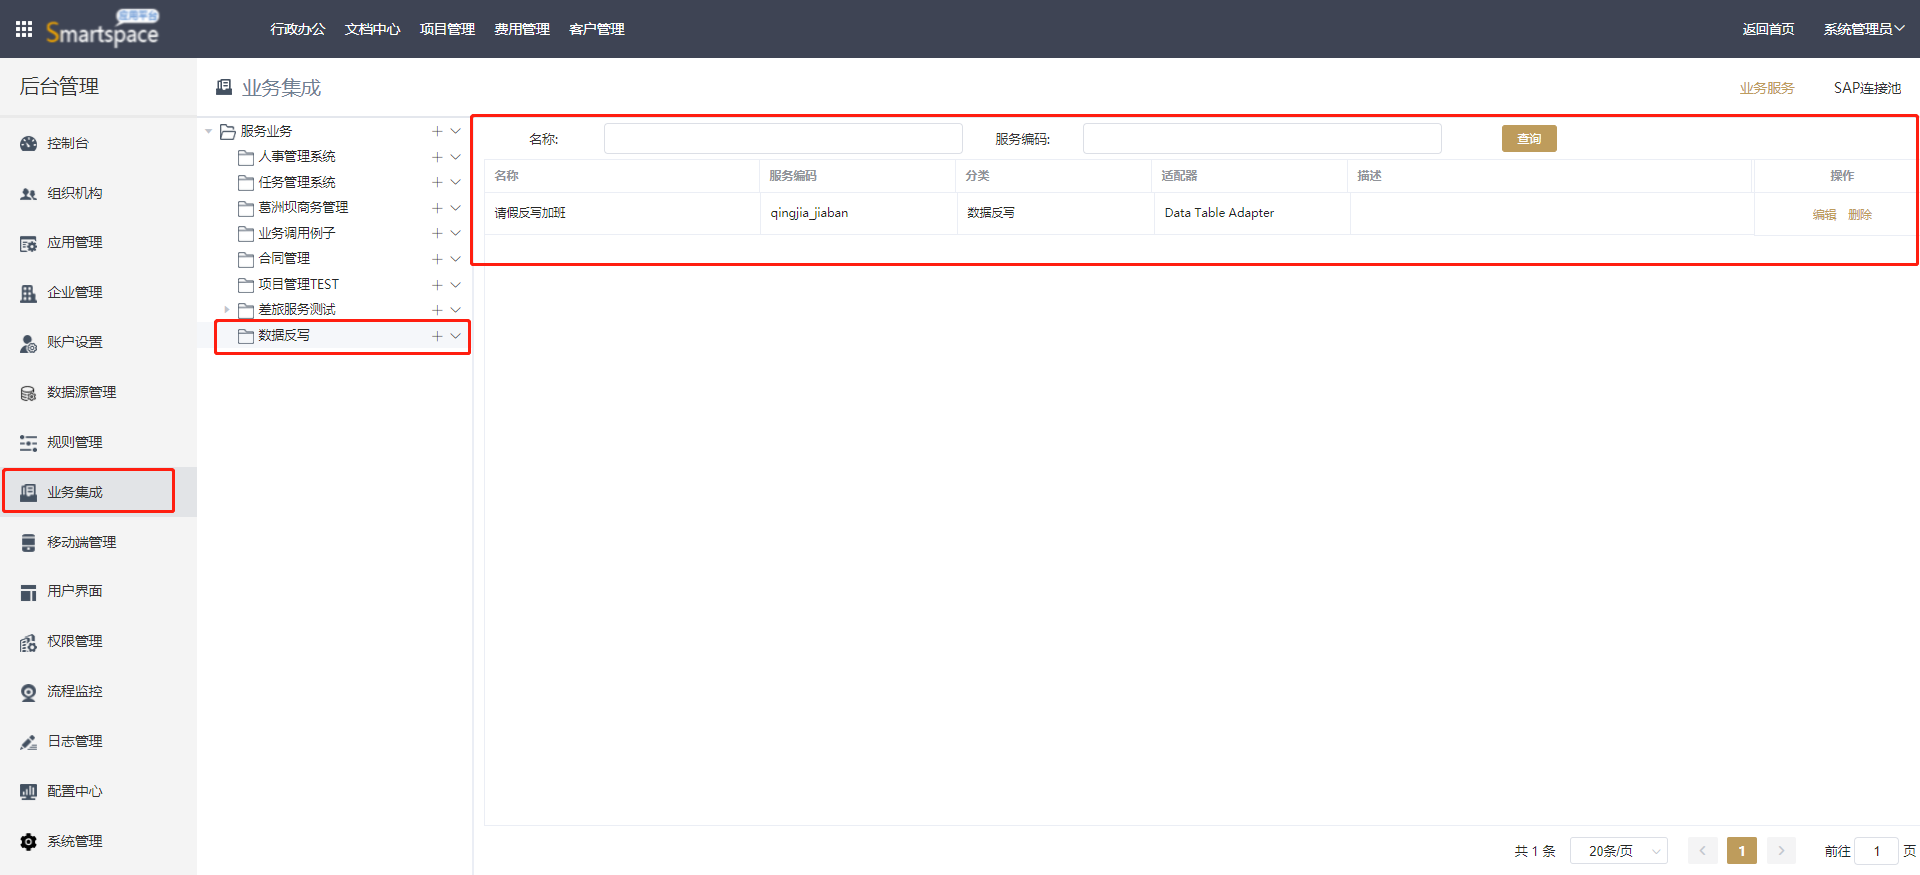Screen dimensions: 1920x875
Task: Click plus icon beside 项目管理TEST
Action: click(437, 284)
